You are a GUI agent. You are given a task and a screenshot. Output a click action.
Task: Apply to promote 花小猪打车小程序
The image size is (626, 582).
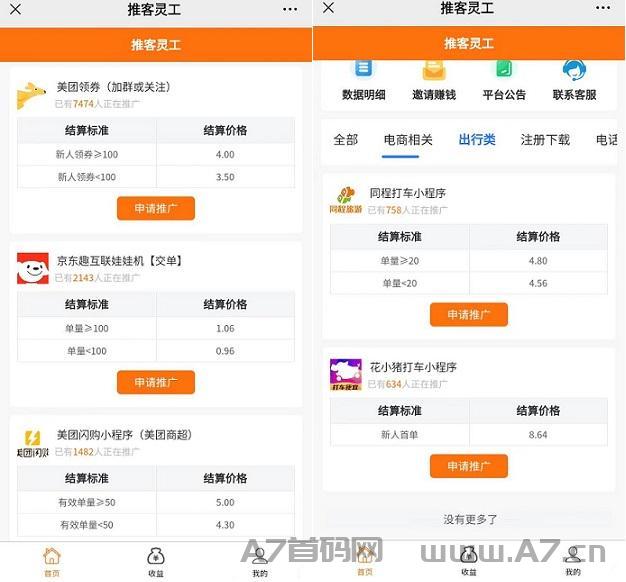point(469,466)
